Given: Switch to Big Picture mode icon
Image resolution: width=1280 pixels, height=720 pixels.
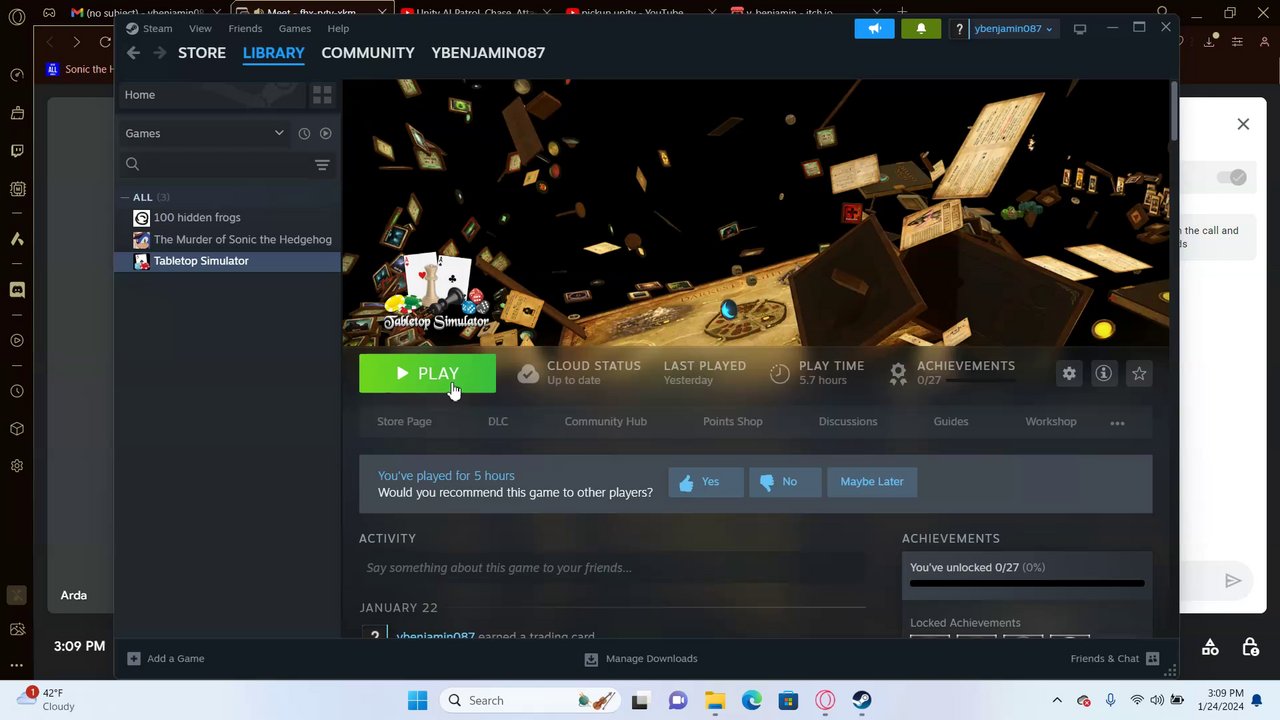Looking at the screenshot, I should [x=1080, y=29].
